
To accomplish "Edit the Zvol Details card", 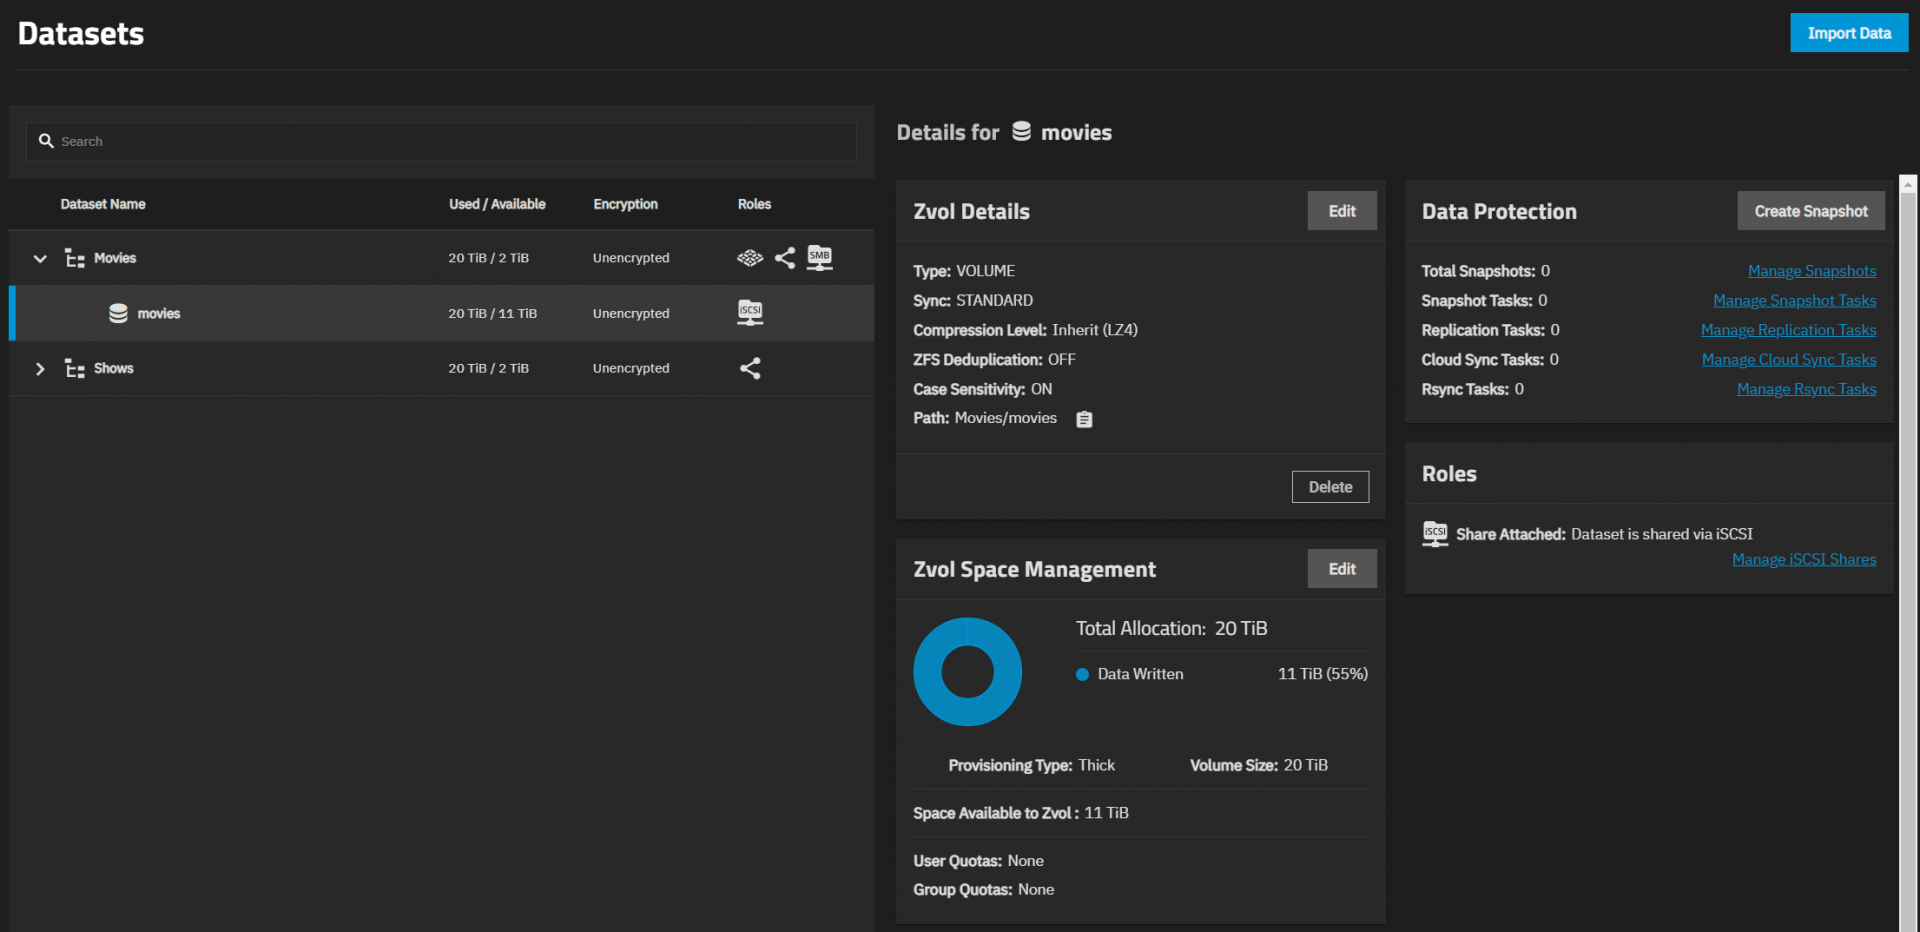I will point(1342,211).
